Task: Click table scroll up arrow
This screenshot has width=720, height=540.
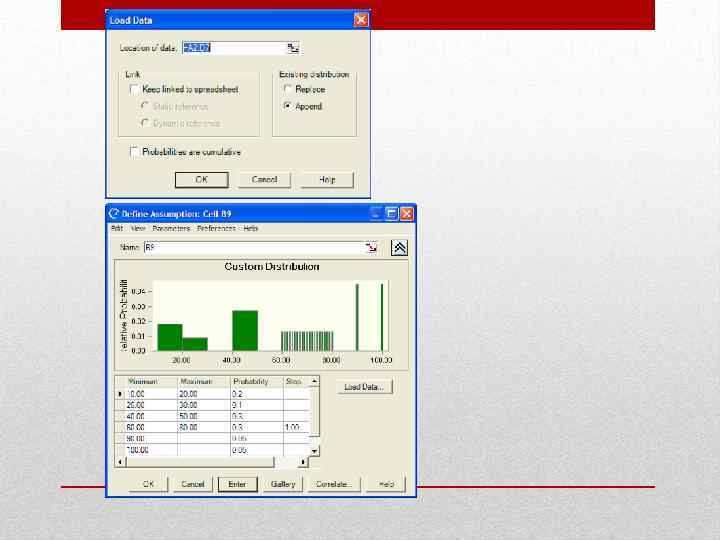Action: [x=315, y=381]
